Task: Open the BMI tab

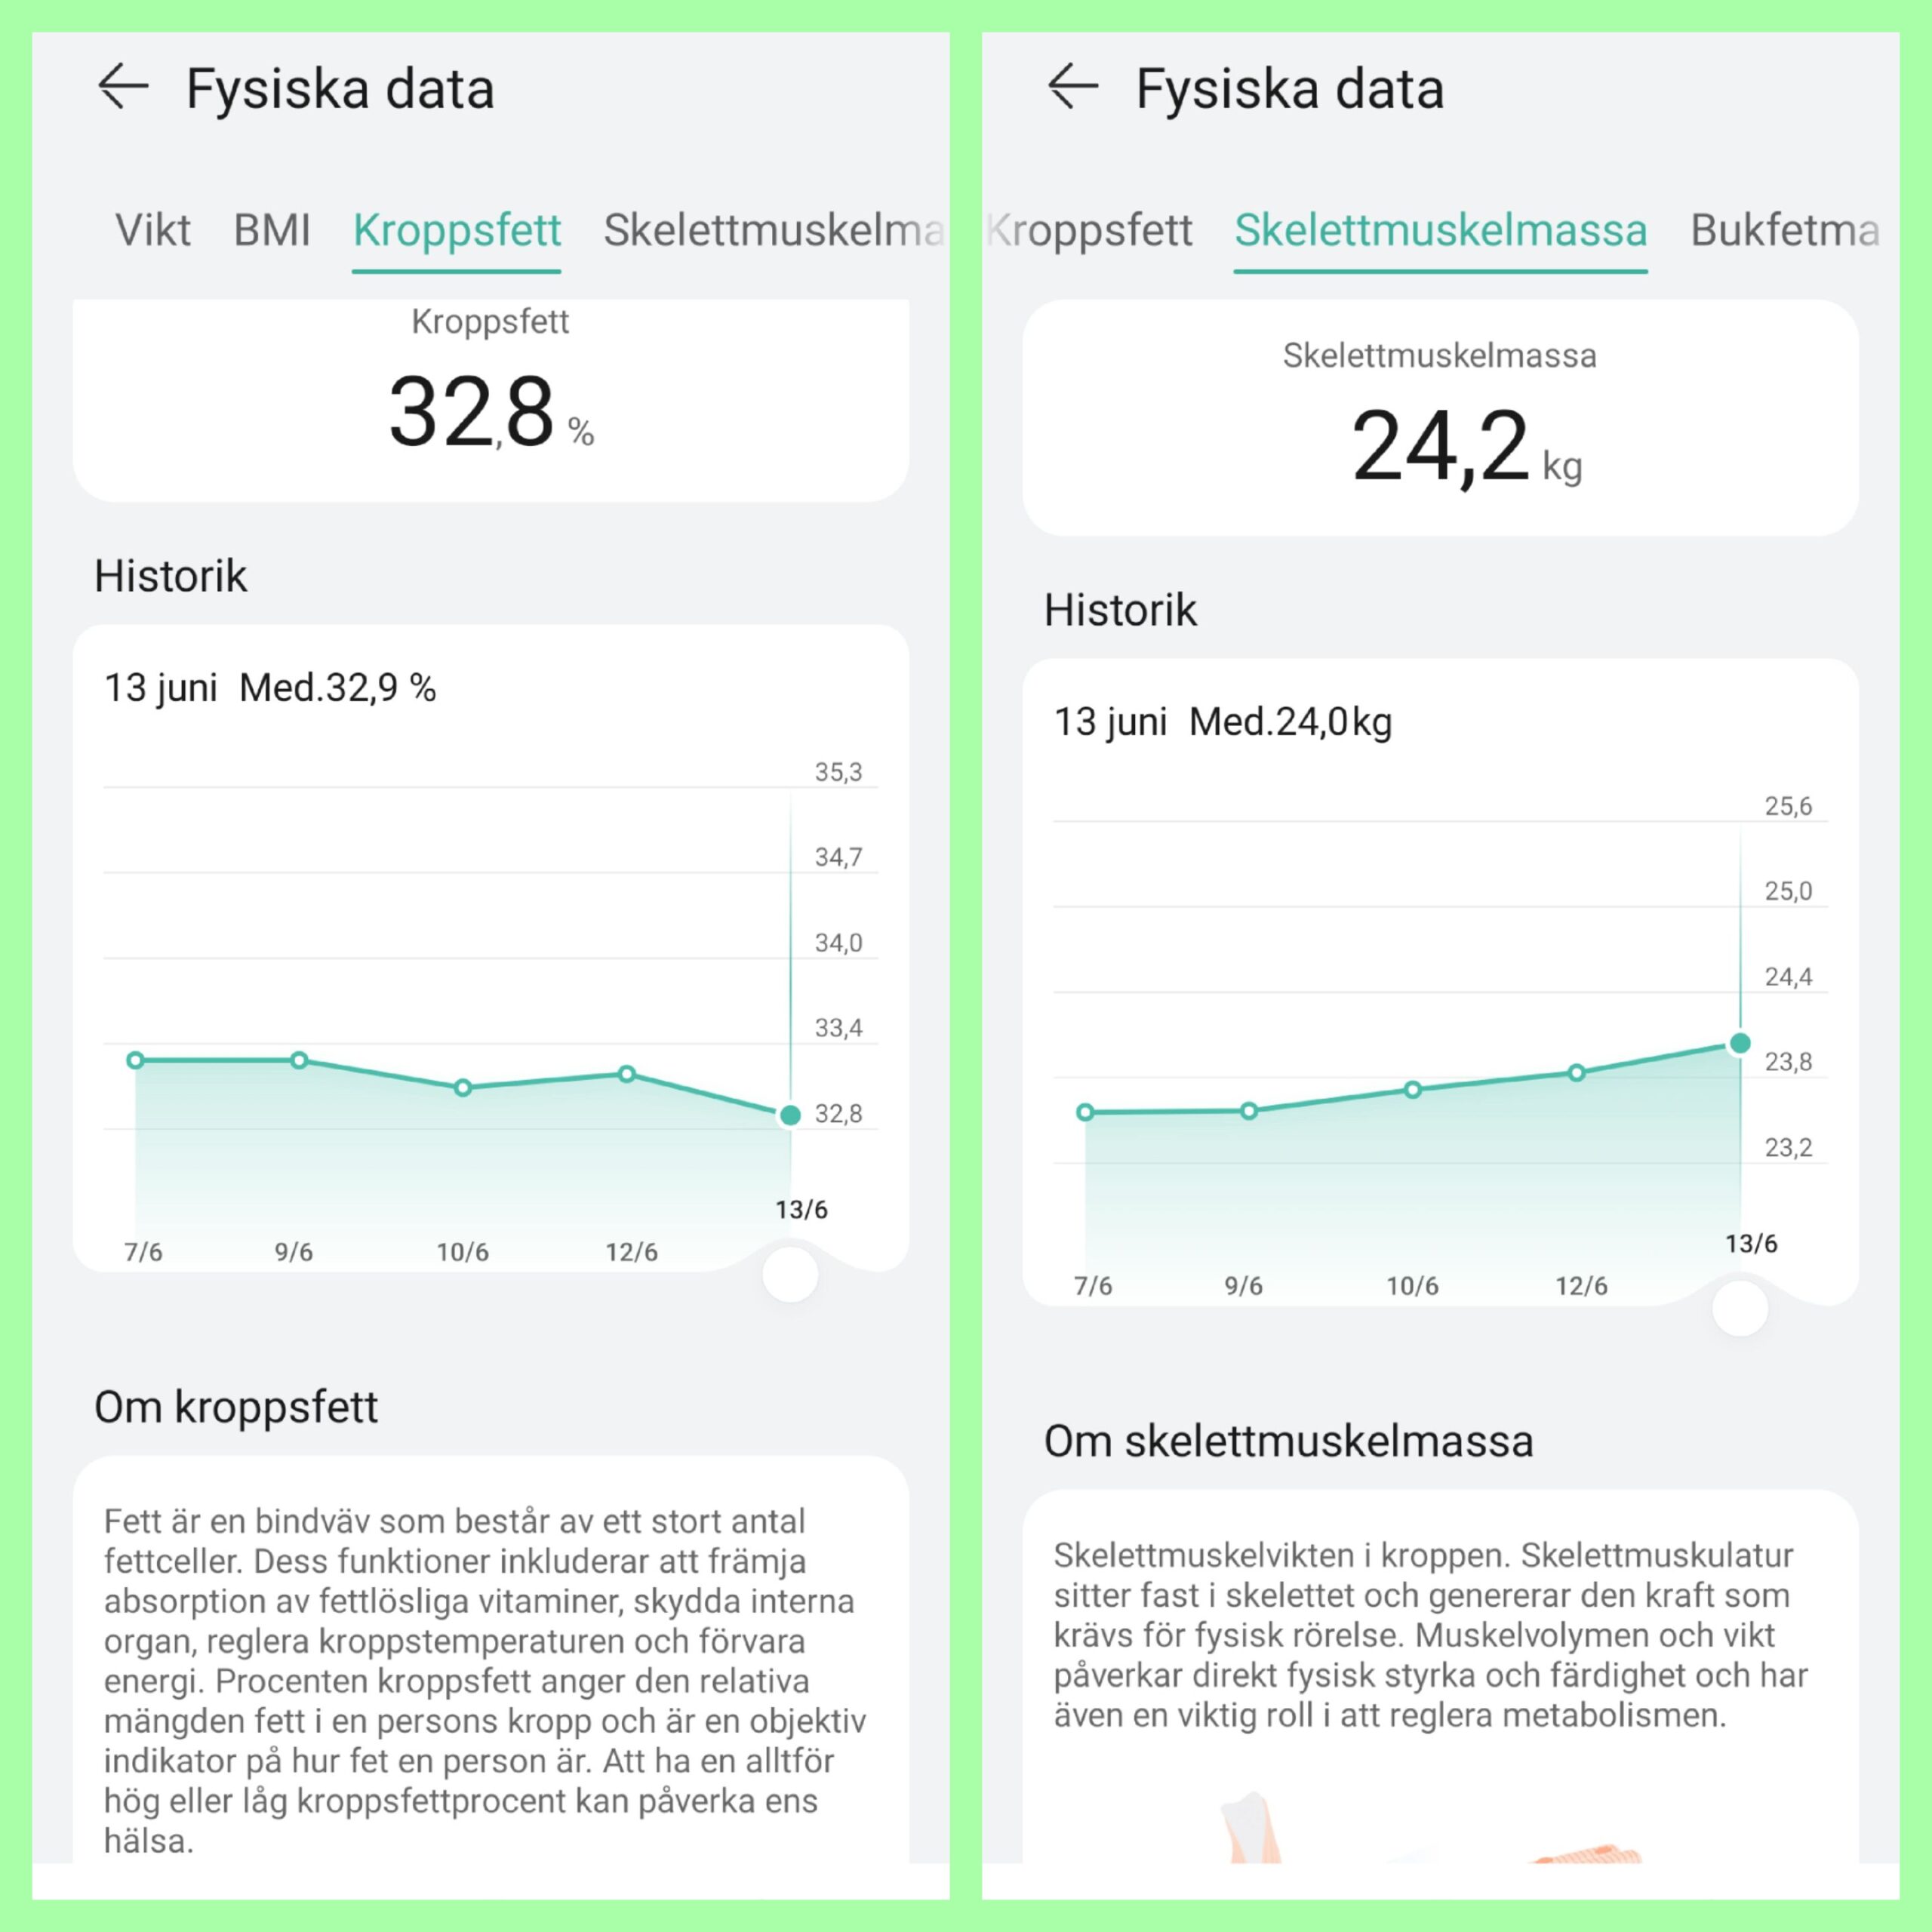Action: 272,230
